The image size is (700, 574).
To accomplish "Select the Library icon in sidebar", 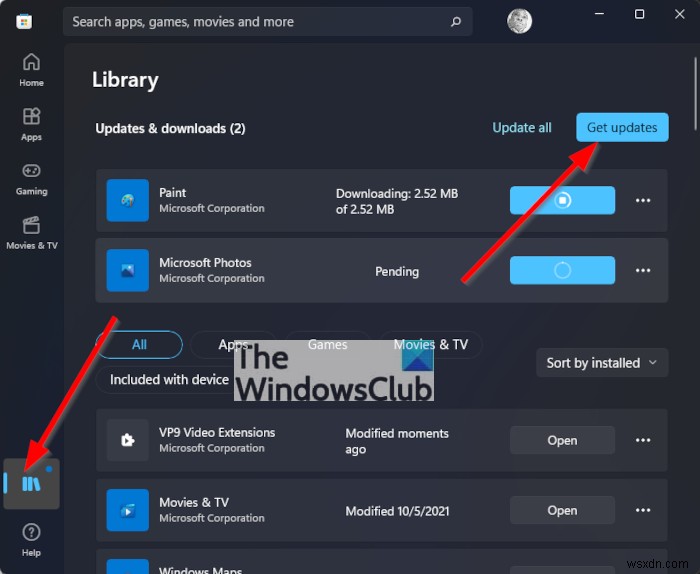I will pyautogui.click(x=31, y=484).
